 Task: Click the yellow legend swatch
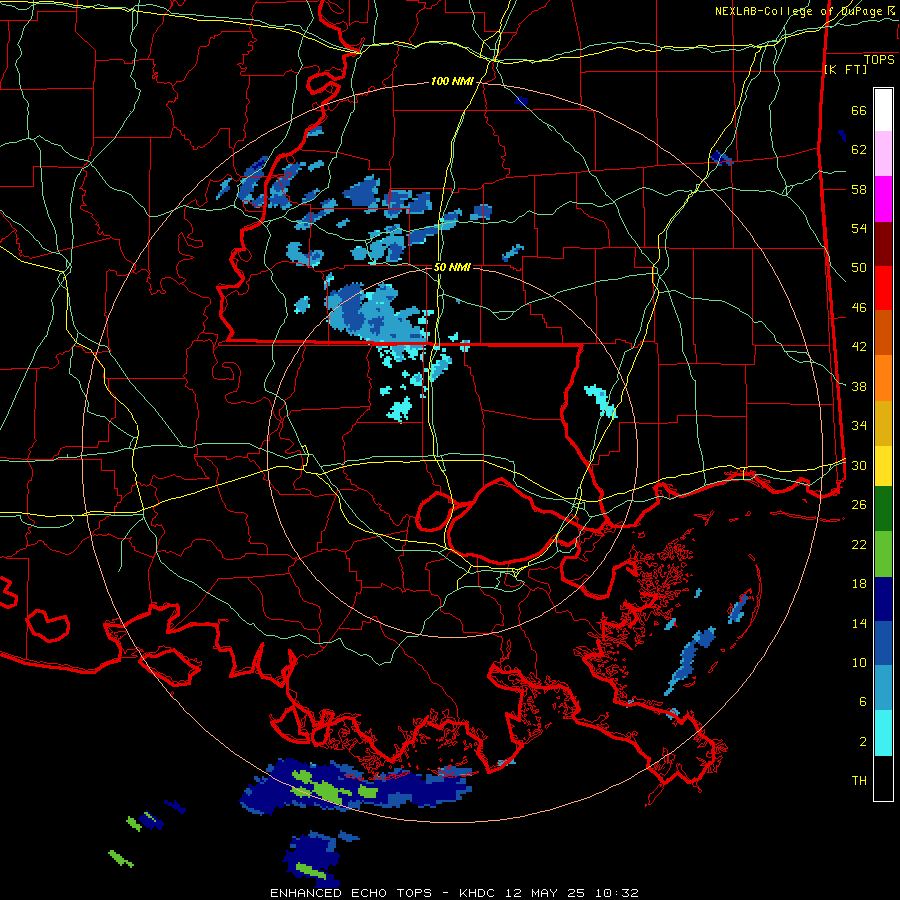(x=883, y=465)
